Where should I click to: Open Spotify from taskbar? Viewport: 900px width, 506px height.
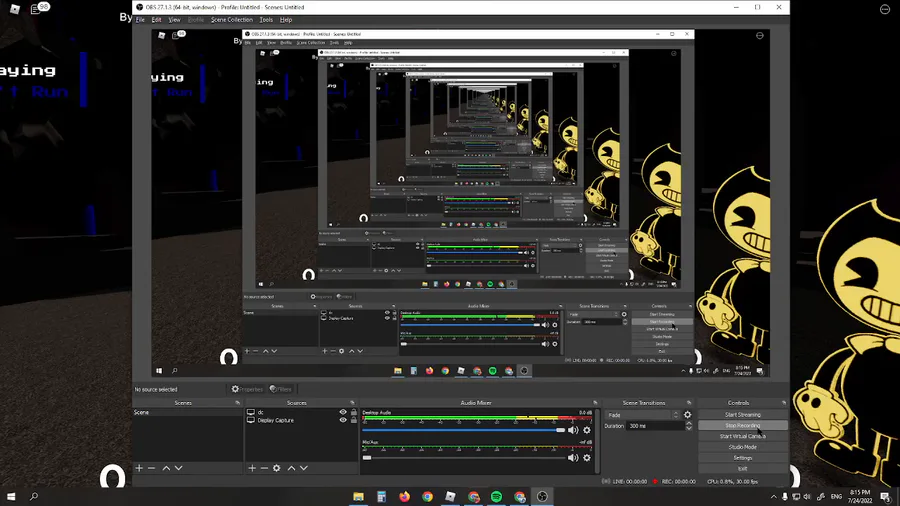tap(496, 496)
